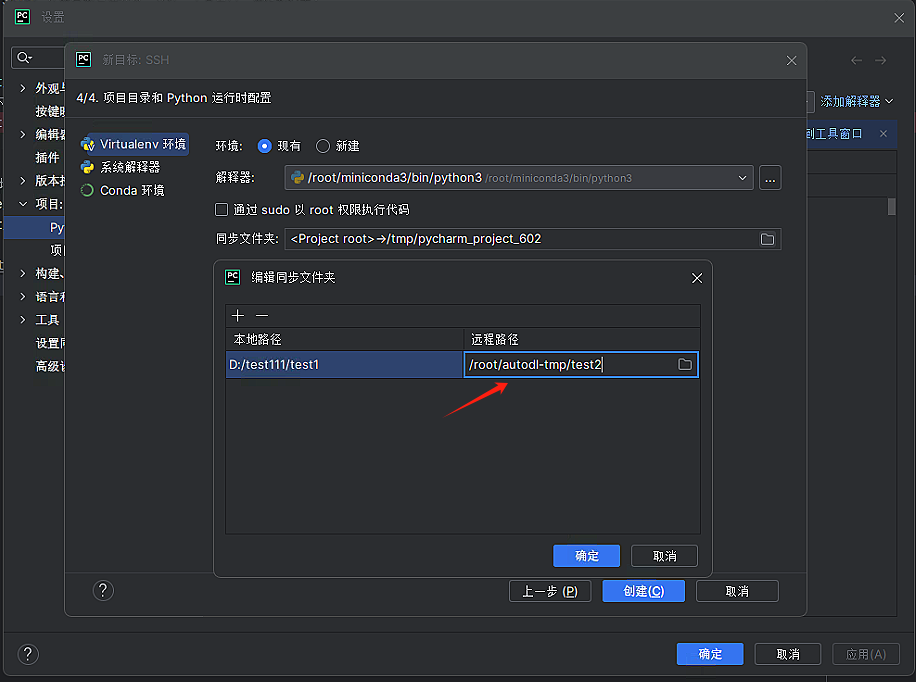Close the edit sync folders dialog

tap(697, 278)
